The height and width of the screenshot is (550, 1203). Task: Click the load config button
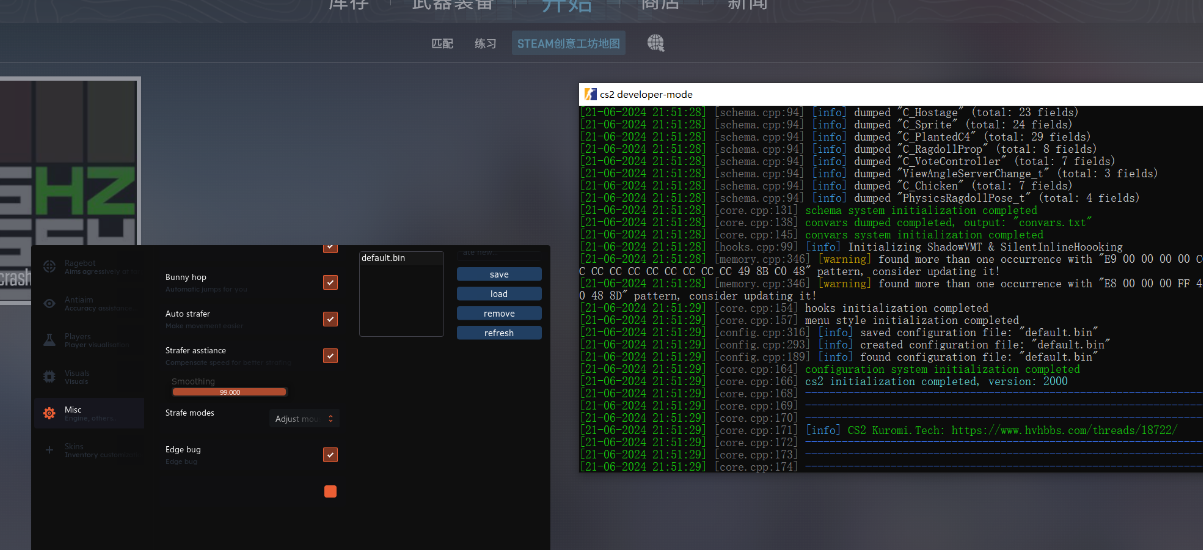(499, 294)
